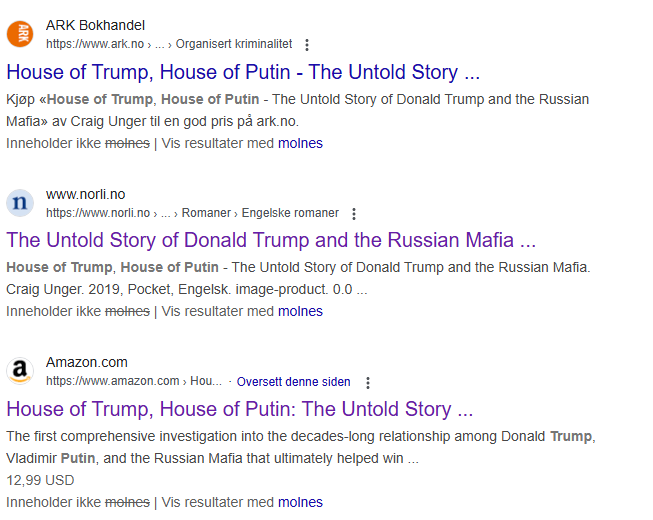Click 'molnes' link under norli.no result
This screenshot has width=653, height=520.
[300, 311]
